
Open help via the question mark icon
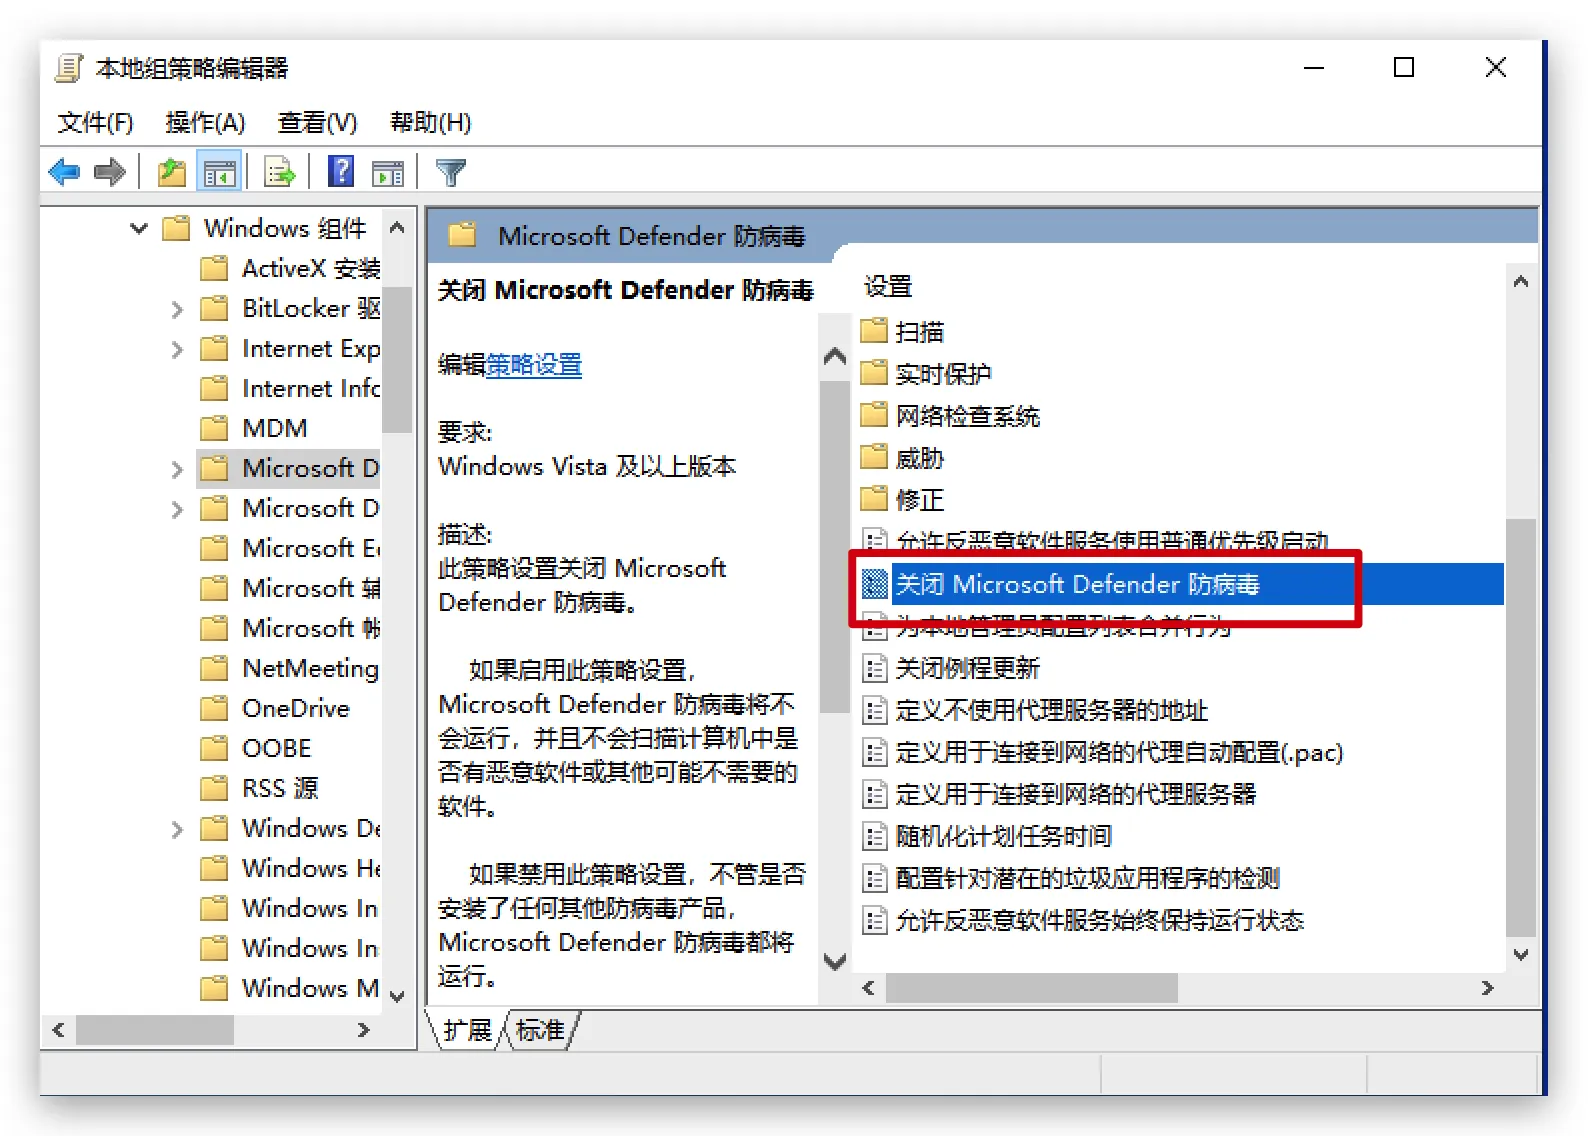(341, 173)
